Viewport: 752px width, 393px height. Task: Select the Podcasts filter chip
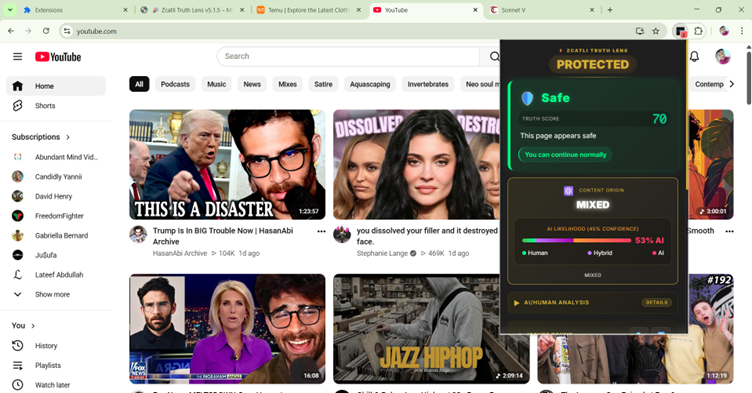175,84
